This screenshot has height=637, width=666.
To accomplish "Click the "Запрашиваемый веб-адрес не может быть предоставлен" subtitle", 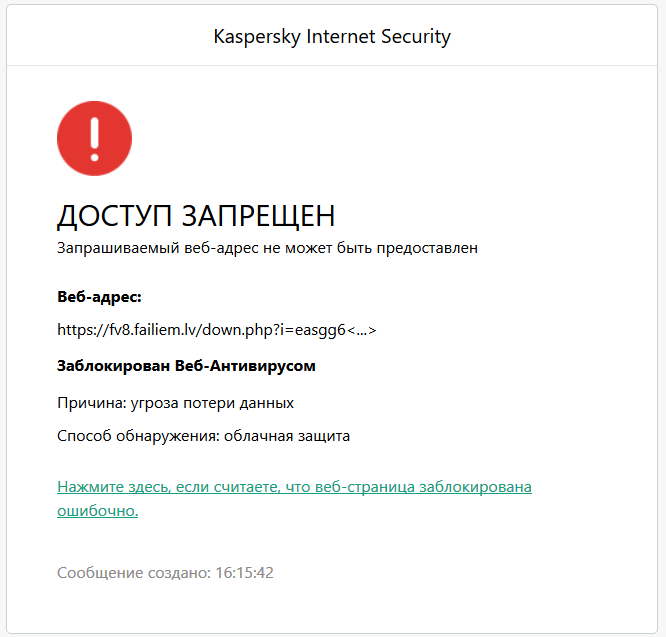I will click(x=267, y=247).
